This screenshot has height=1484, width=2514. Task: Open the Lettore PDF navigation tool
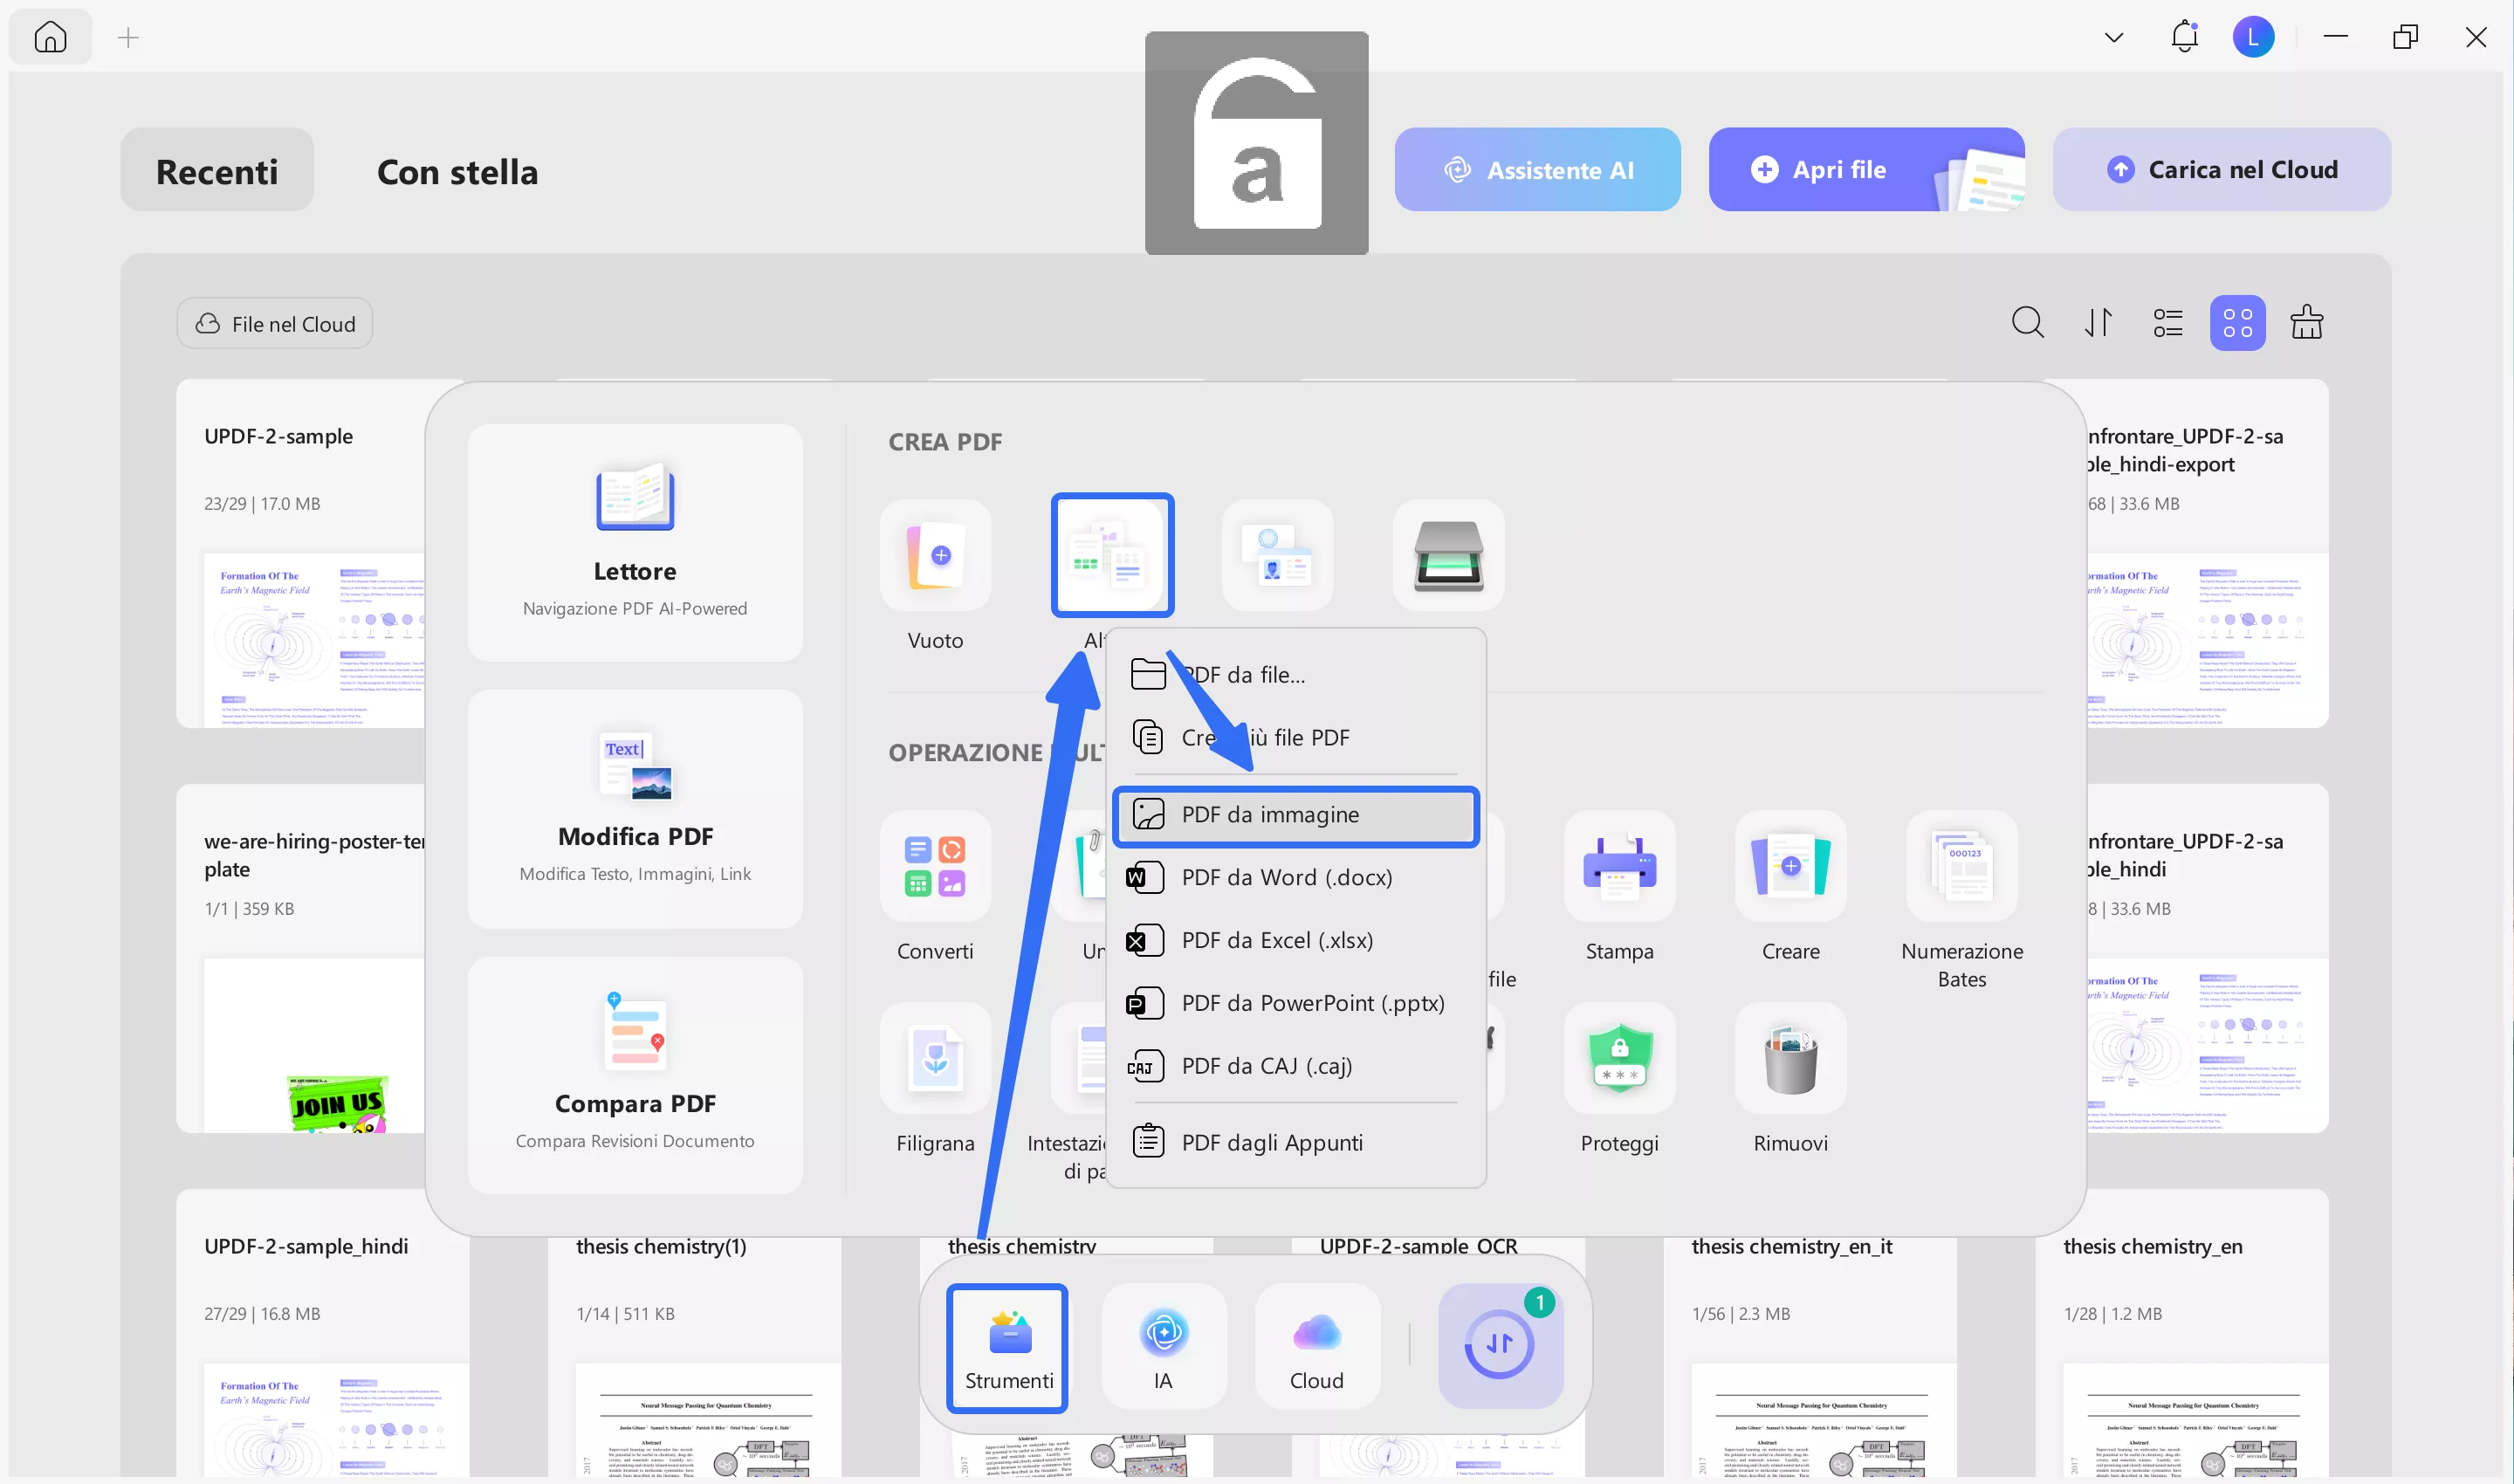tap(634, 540)
